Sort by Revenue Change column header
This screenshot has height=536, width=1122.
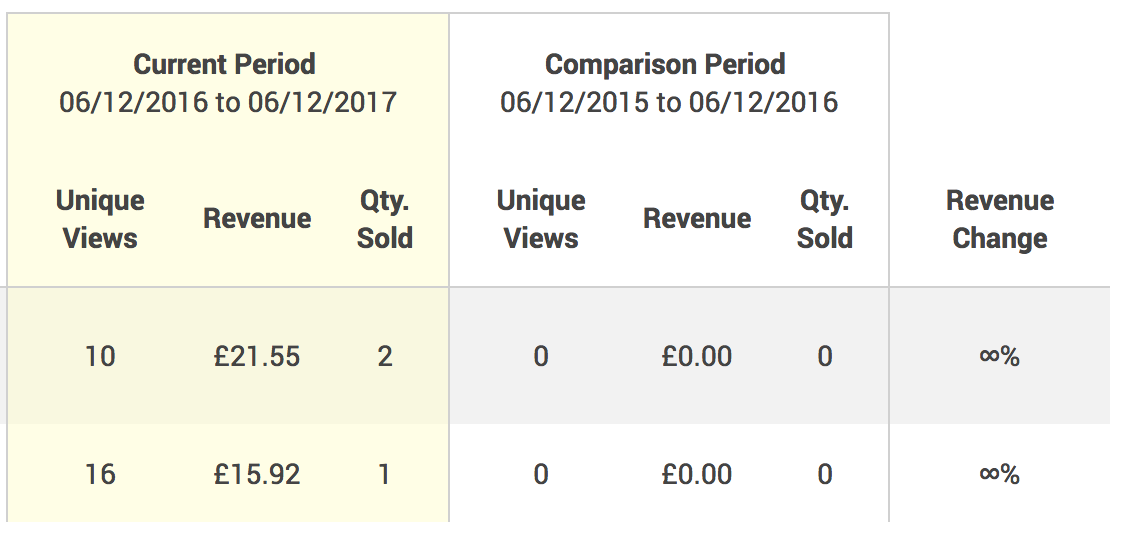coord(1000,219)
